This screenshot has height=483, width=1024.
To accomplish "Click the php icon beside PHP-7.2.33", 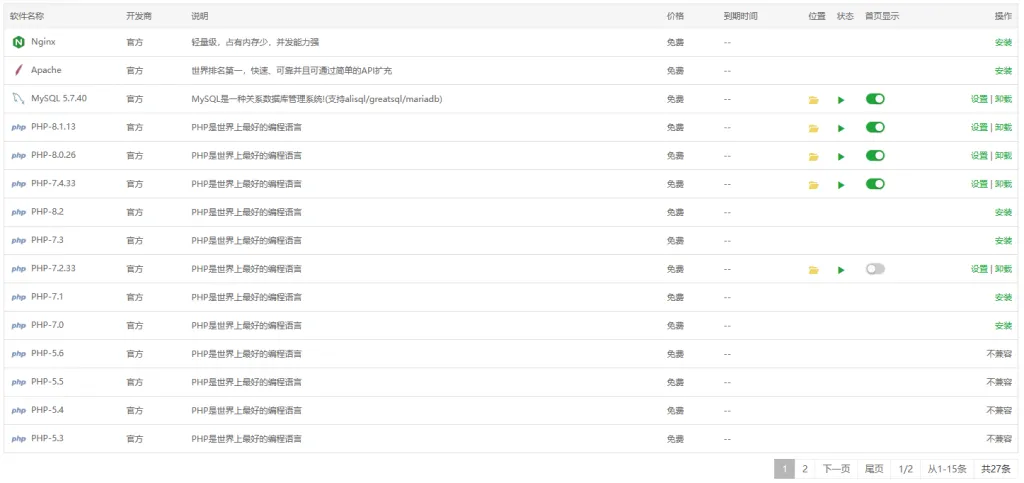I will coord(18,269).
